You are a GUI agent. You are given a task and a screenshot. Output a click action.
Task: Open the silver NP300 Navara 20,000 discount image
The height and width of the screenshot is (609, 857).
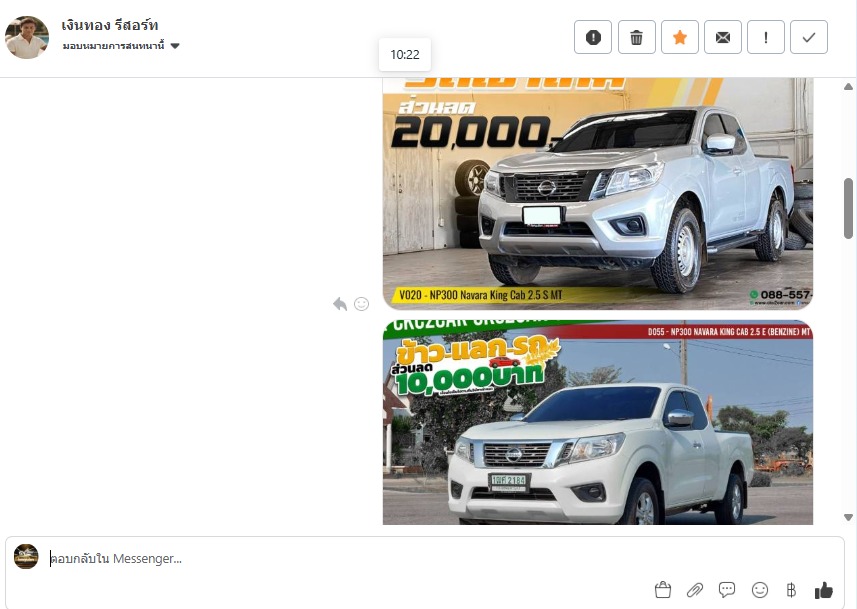pyautogui.click(x=598, y=194)
